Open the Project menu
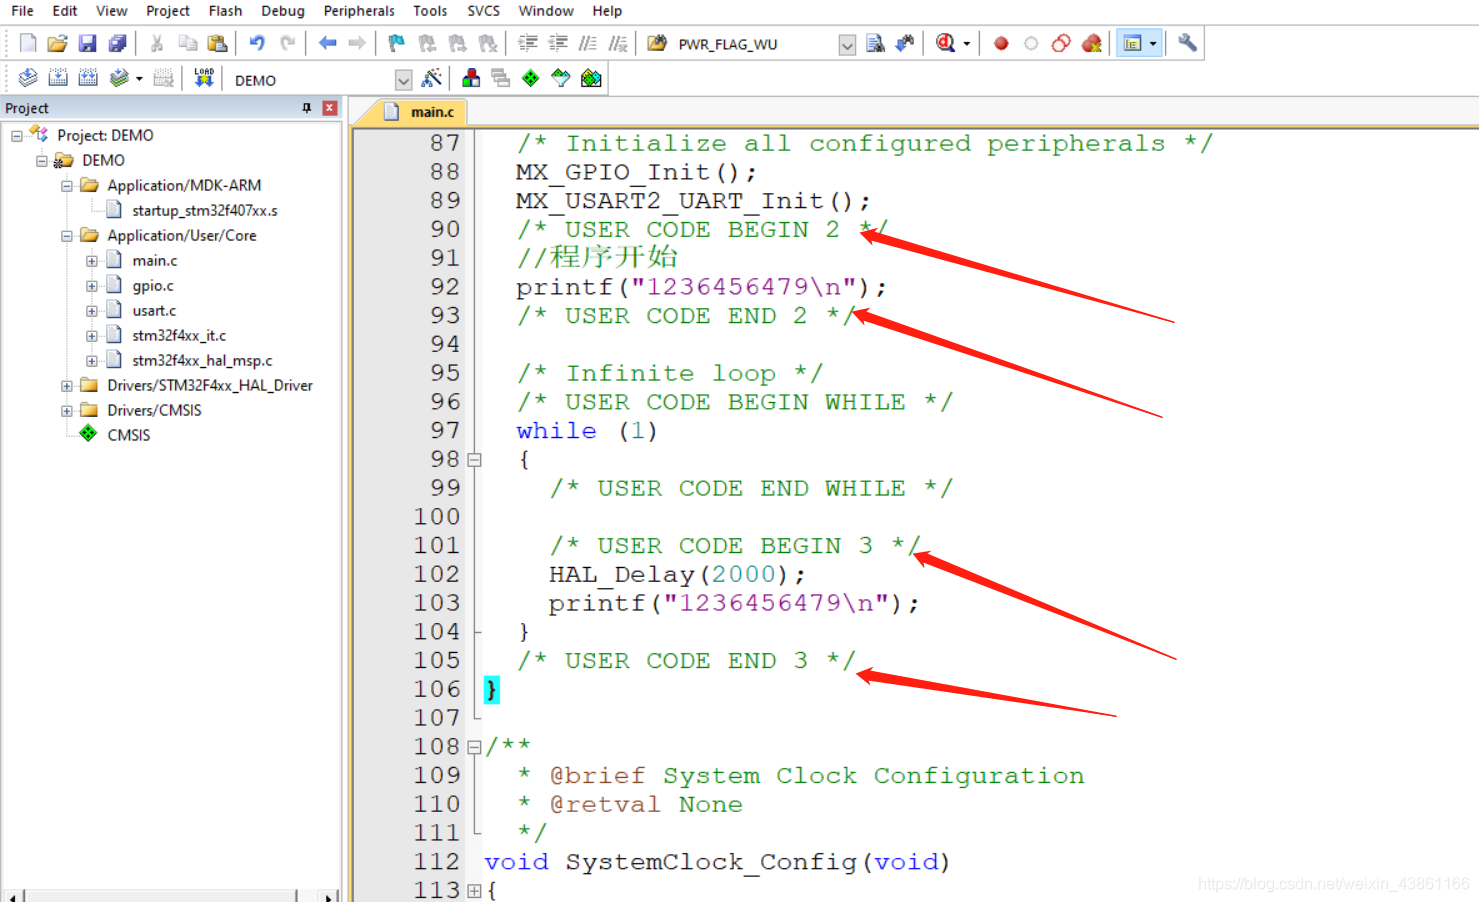The width and height of the screenshot is (1479, 902). [x=167, y=11]
